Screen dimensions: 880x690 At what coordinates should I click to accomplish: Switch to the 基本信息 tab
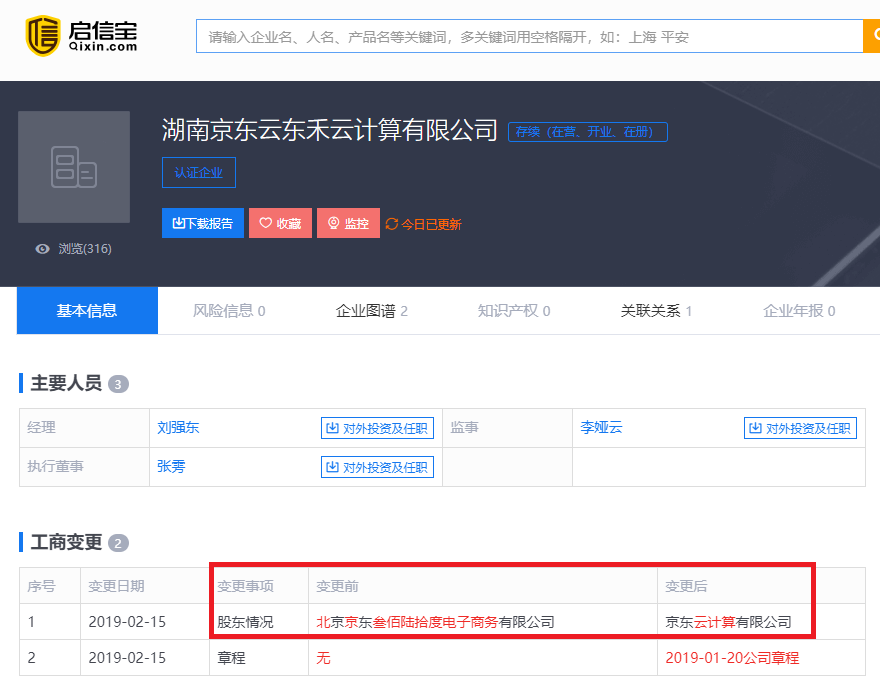(x=88, y=310)
